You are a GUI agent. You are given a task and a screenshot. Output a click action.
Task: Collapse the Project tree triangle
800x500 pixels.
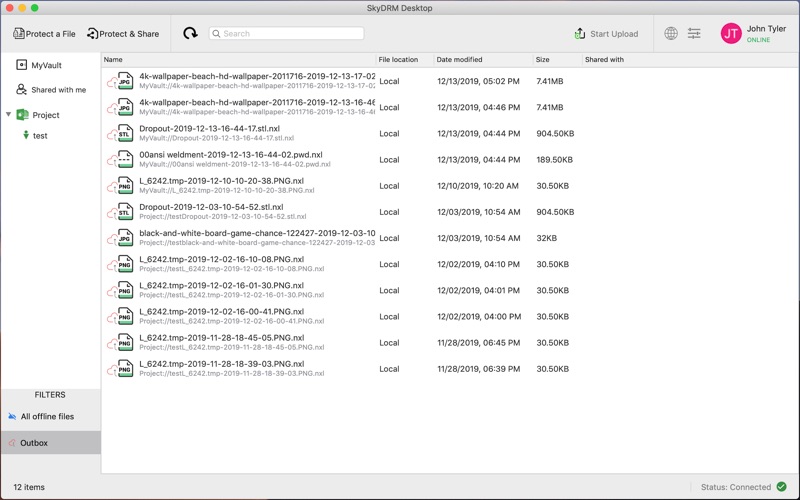coord(9,114)
